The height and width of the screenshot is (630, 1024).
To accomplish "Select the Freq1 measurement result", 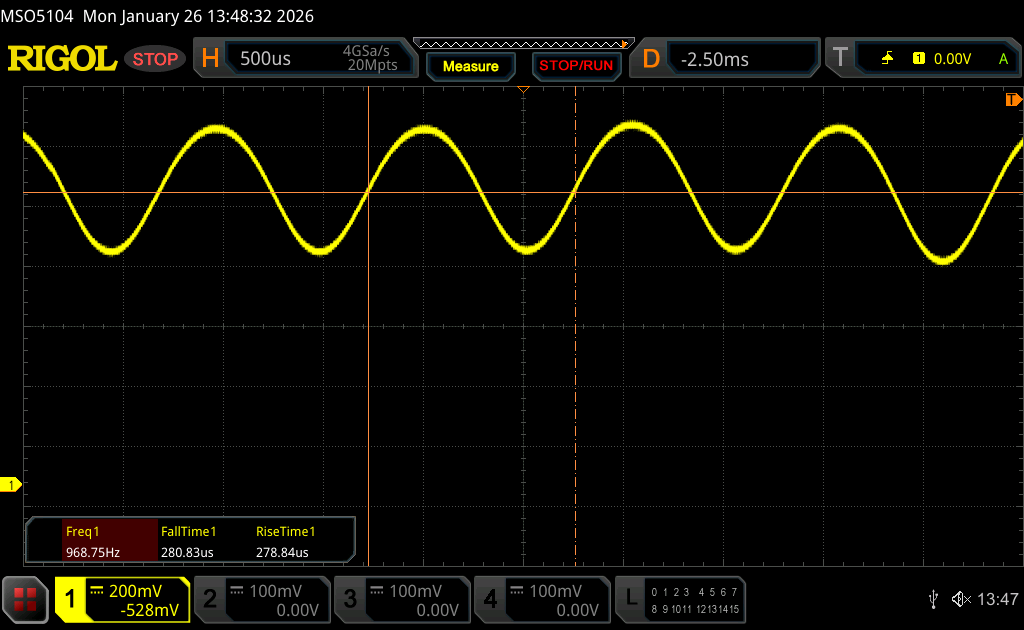I will (92, 541).
